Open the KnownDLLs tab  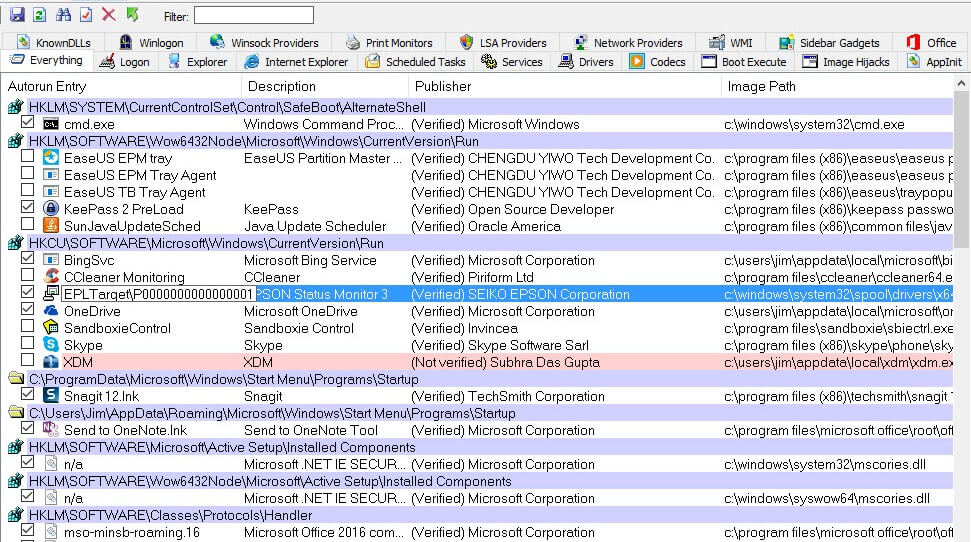click(54, 43)
